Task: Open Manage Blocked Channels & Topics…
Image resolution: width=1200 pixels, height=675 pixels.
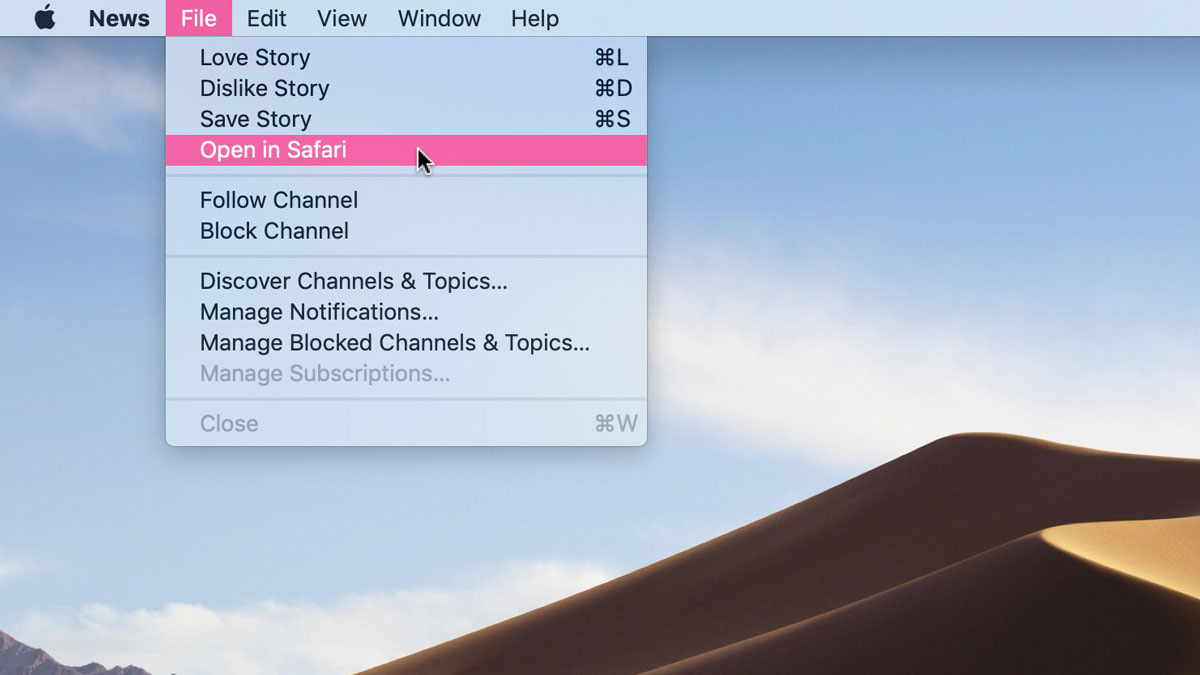Action: coord(406,343)
